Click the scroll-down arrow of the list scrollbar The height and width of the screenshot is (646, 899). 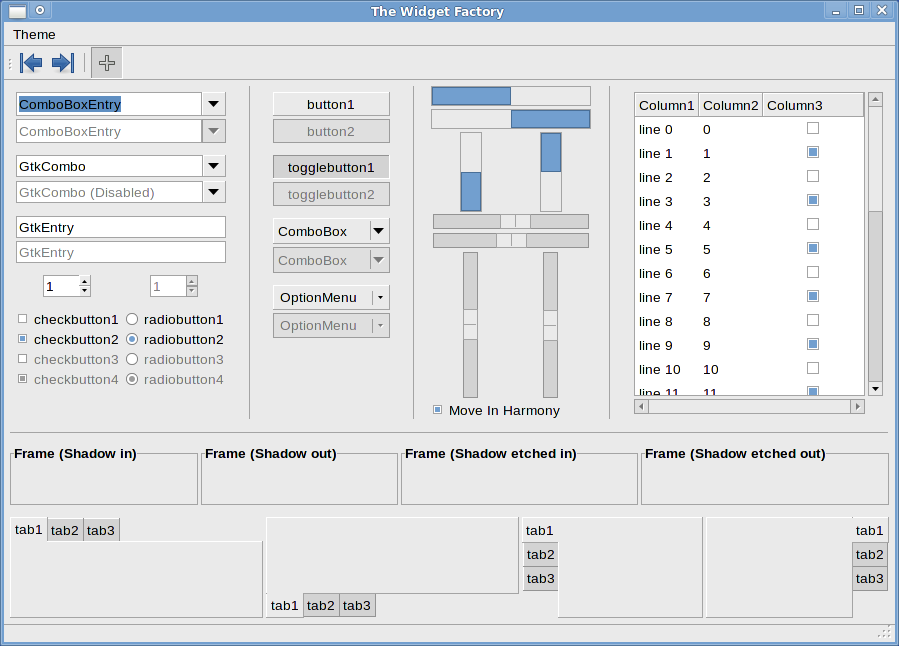[875, 388]
